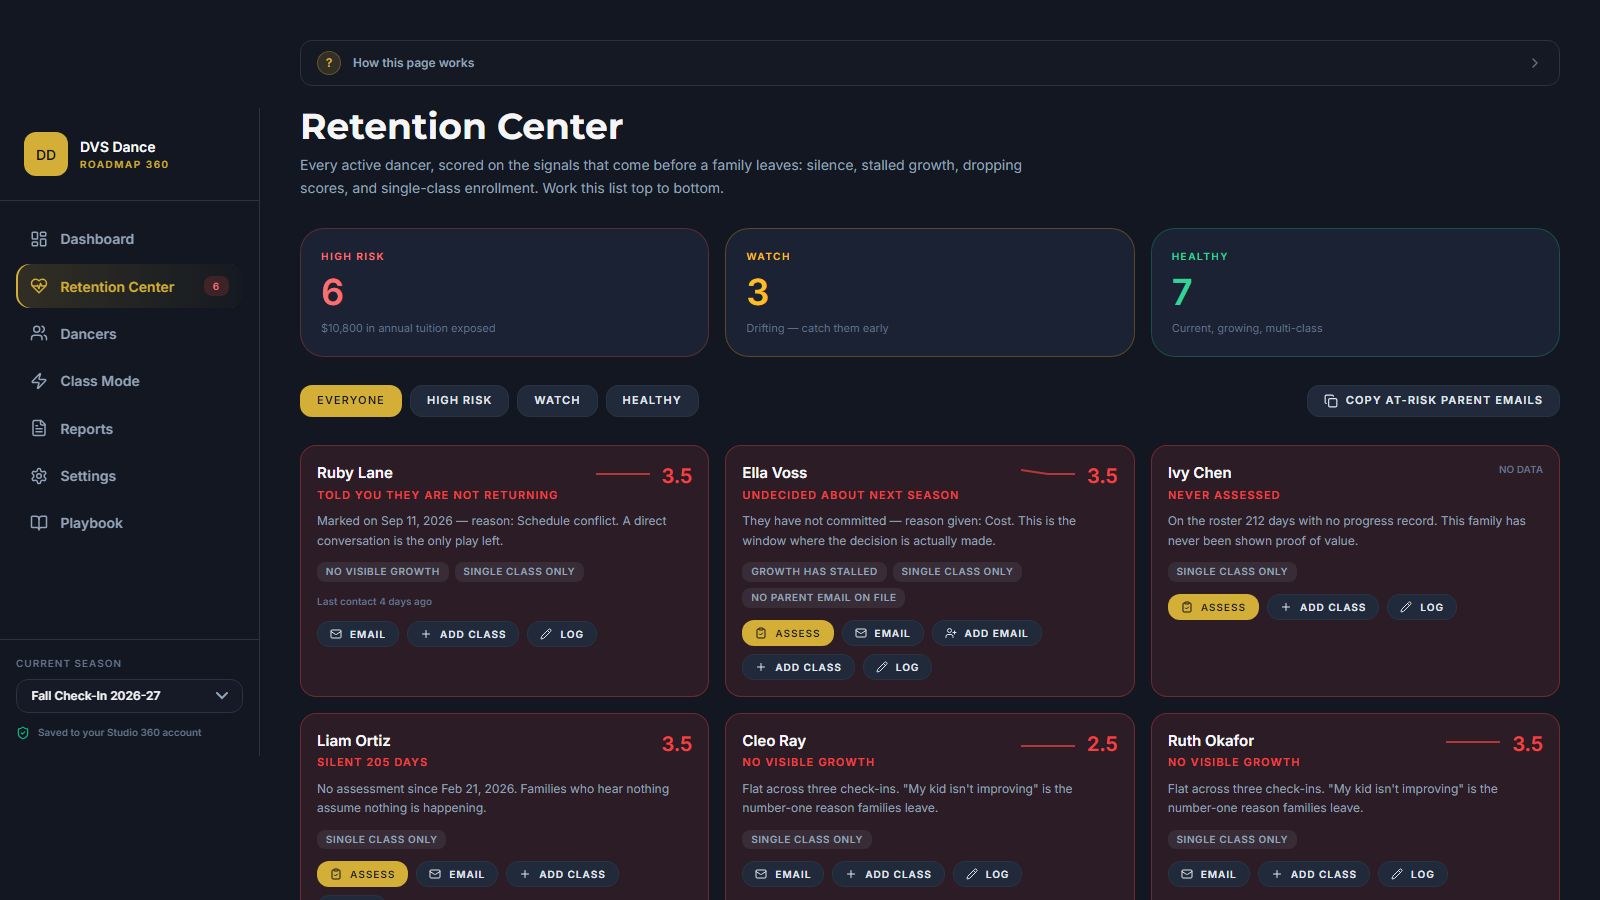Screen dimensions: 1600x900
Task: Click the DD studio logo badge
Action: point(46,154)
